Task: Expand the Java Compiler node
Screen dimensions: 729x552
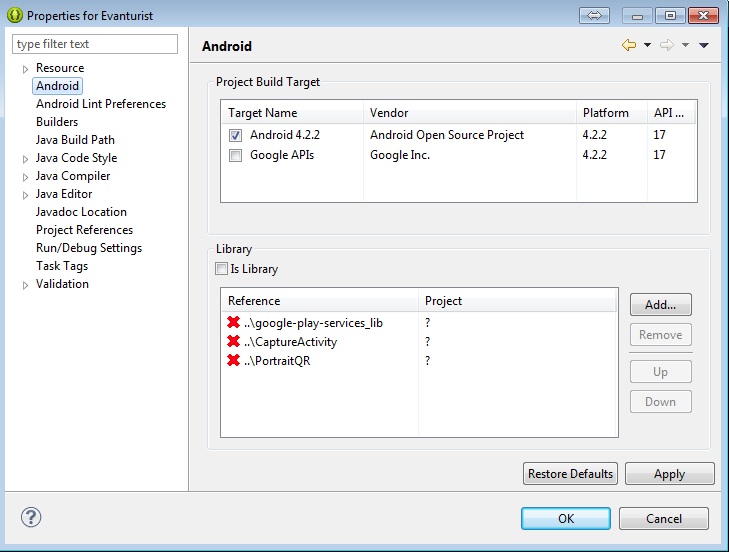Action: (26, 178)
